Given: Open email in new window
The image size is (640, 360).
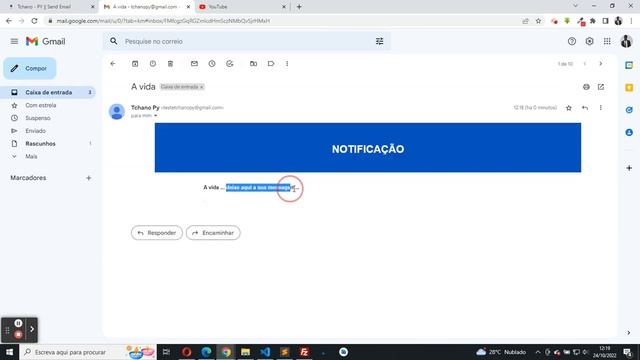Looking at the screenshot, I should coord(601,87).
